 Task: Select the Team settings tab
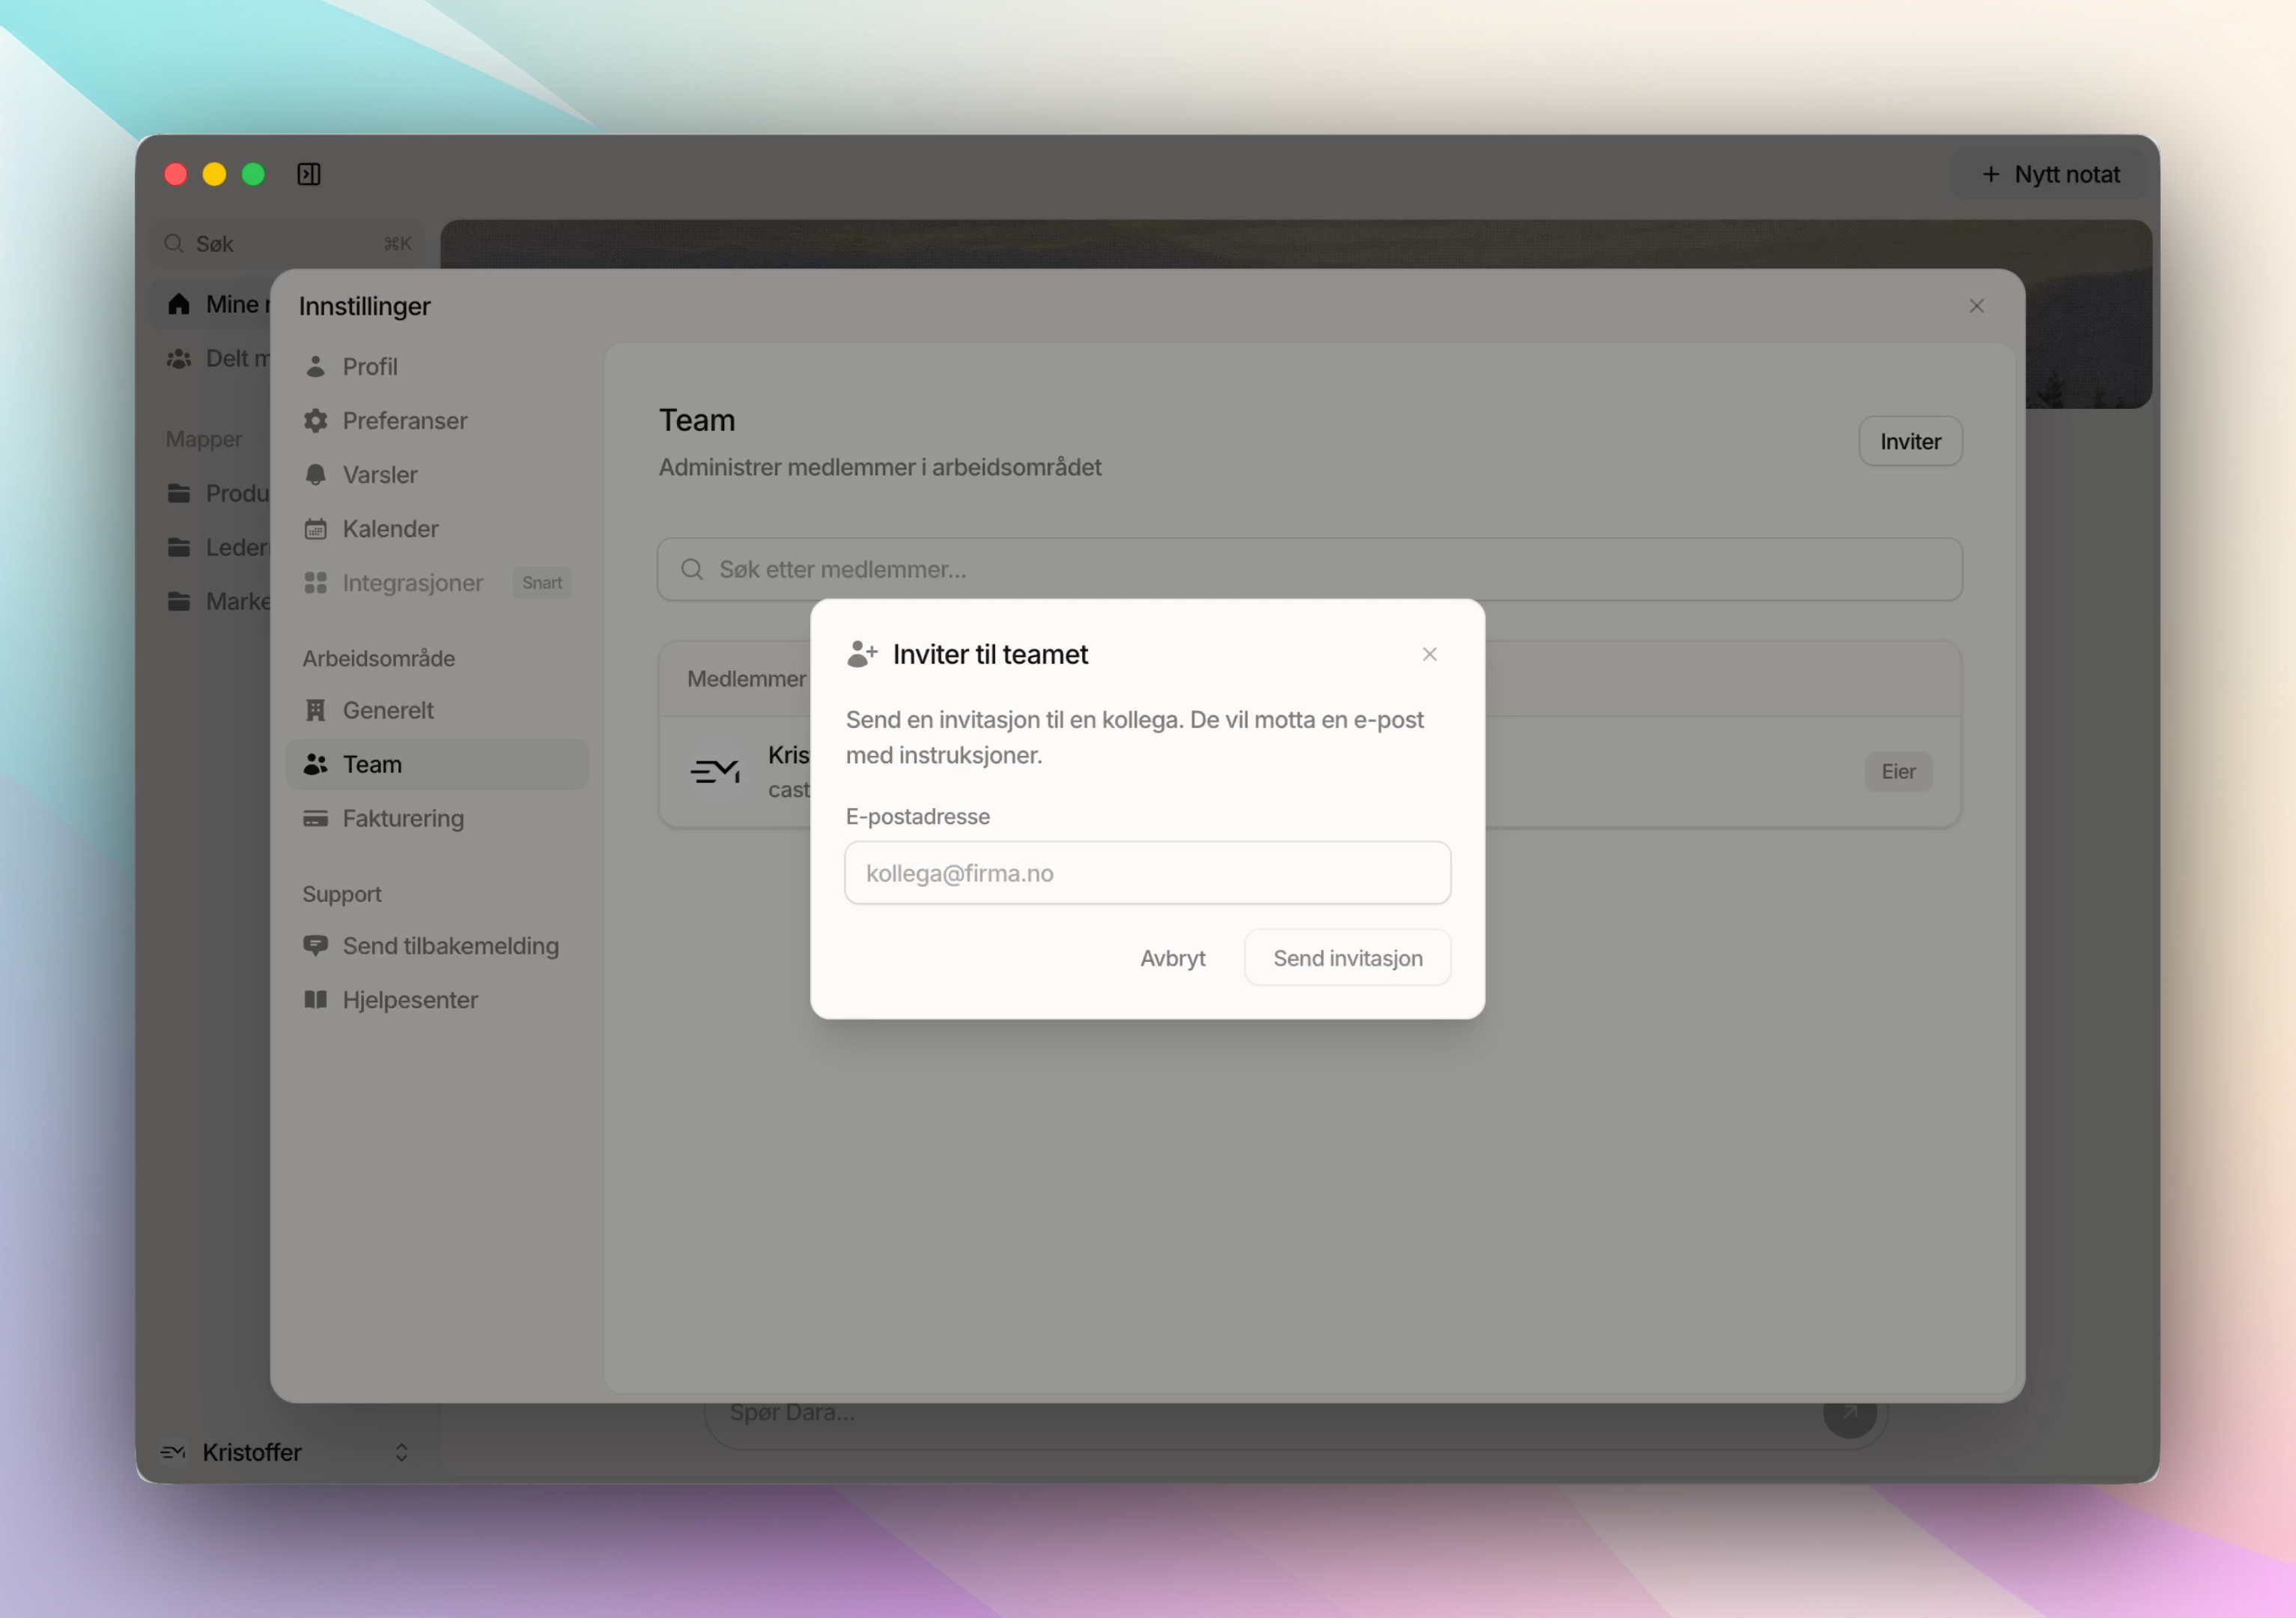[x=372, y=764]
